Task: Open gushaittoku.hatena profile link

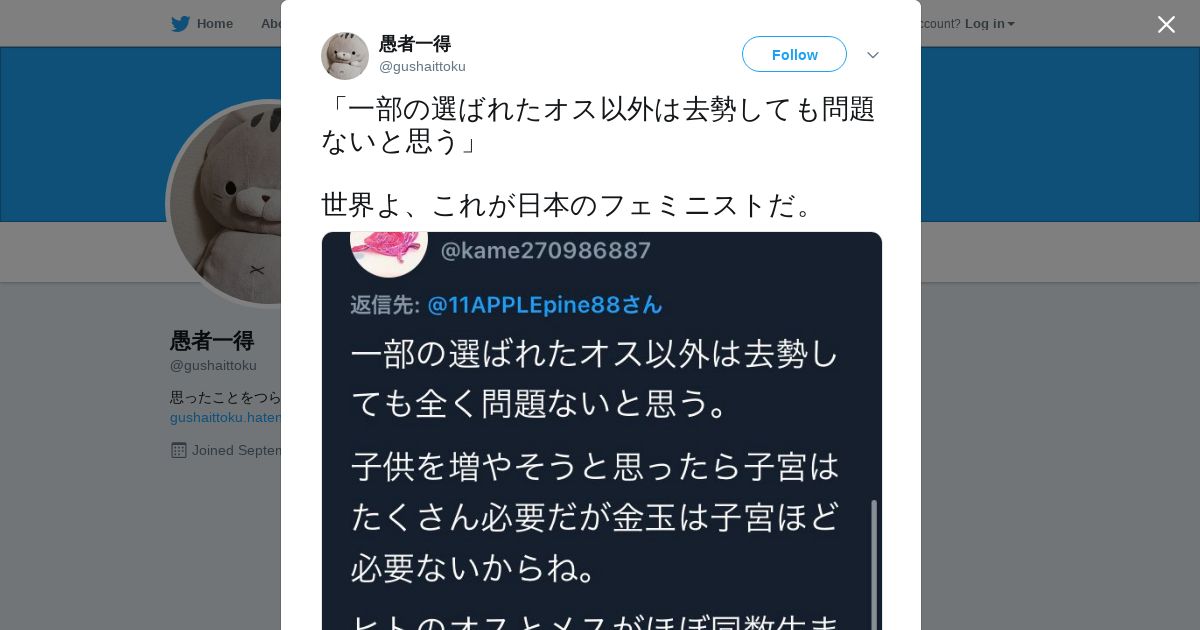Action: [226, 418]
